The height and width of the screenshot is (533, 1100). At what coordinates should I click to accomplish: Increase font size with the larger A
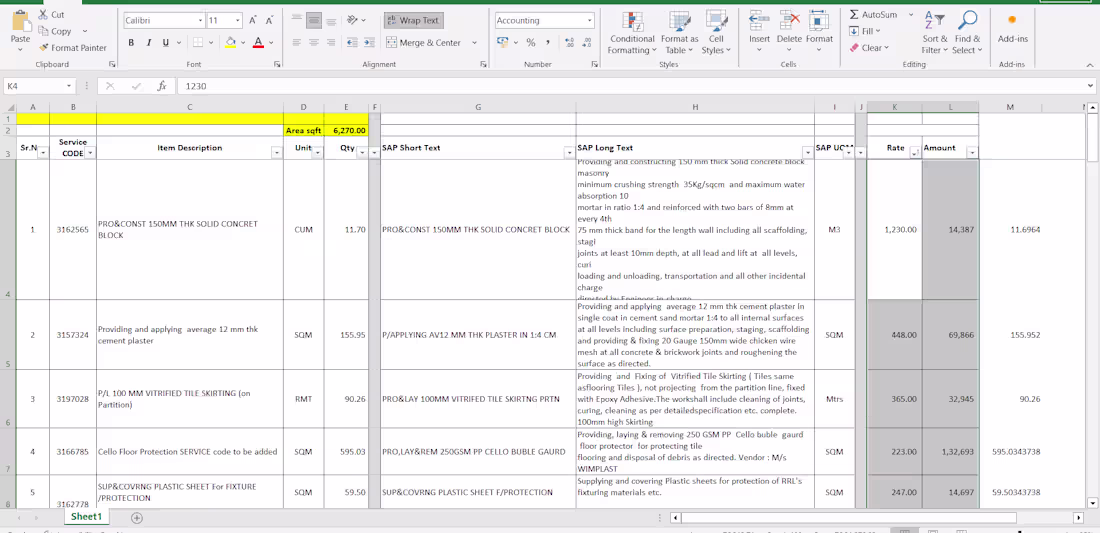pyautogui.click(x=253, y=20)
